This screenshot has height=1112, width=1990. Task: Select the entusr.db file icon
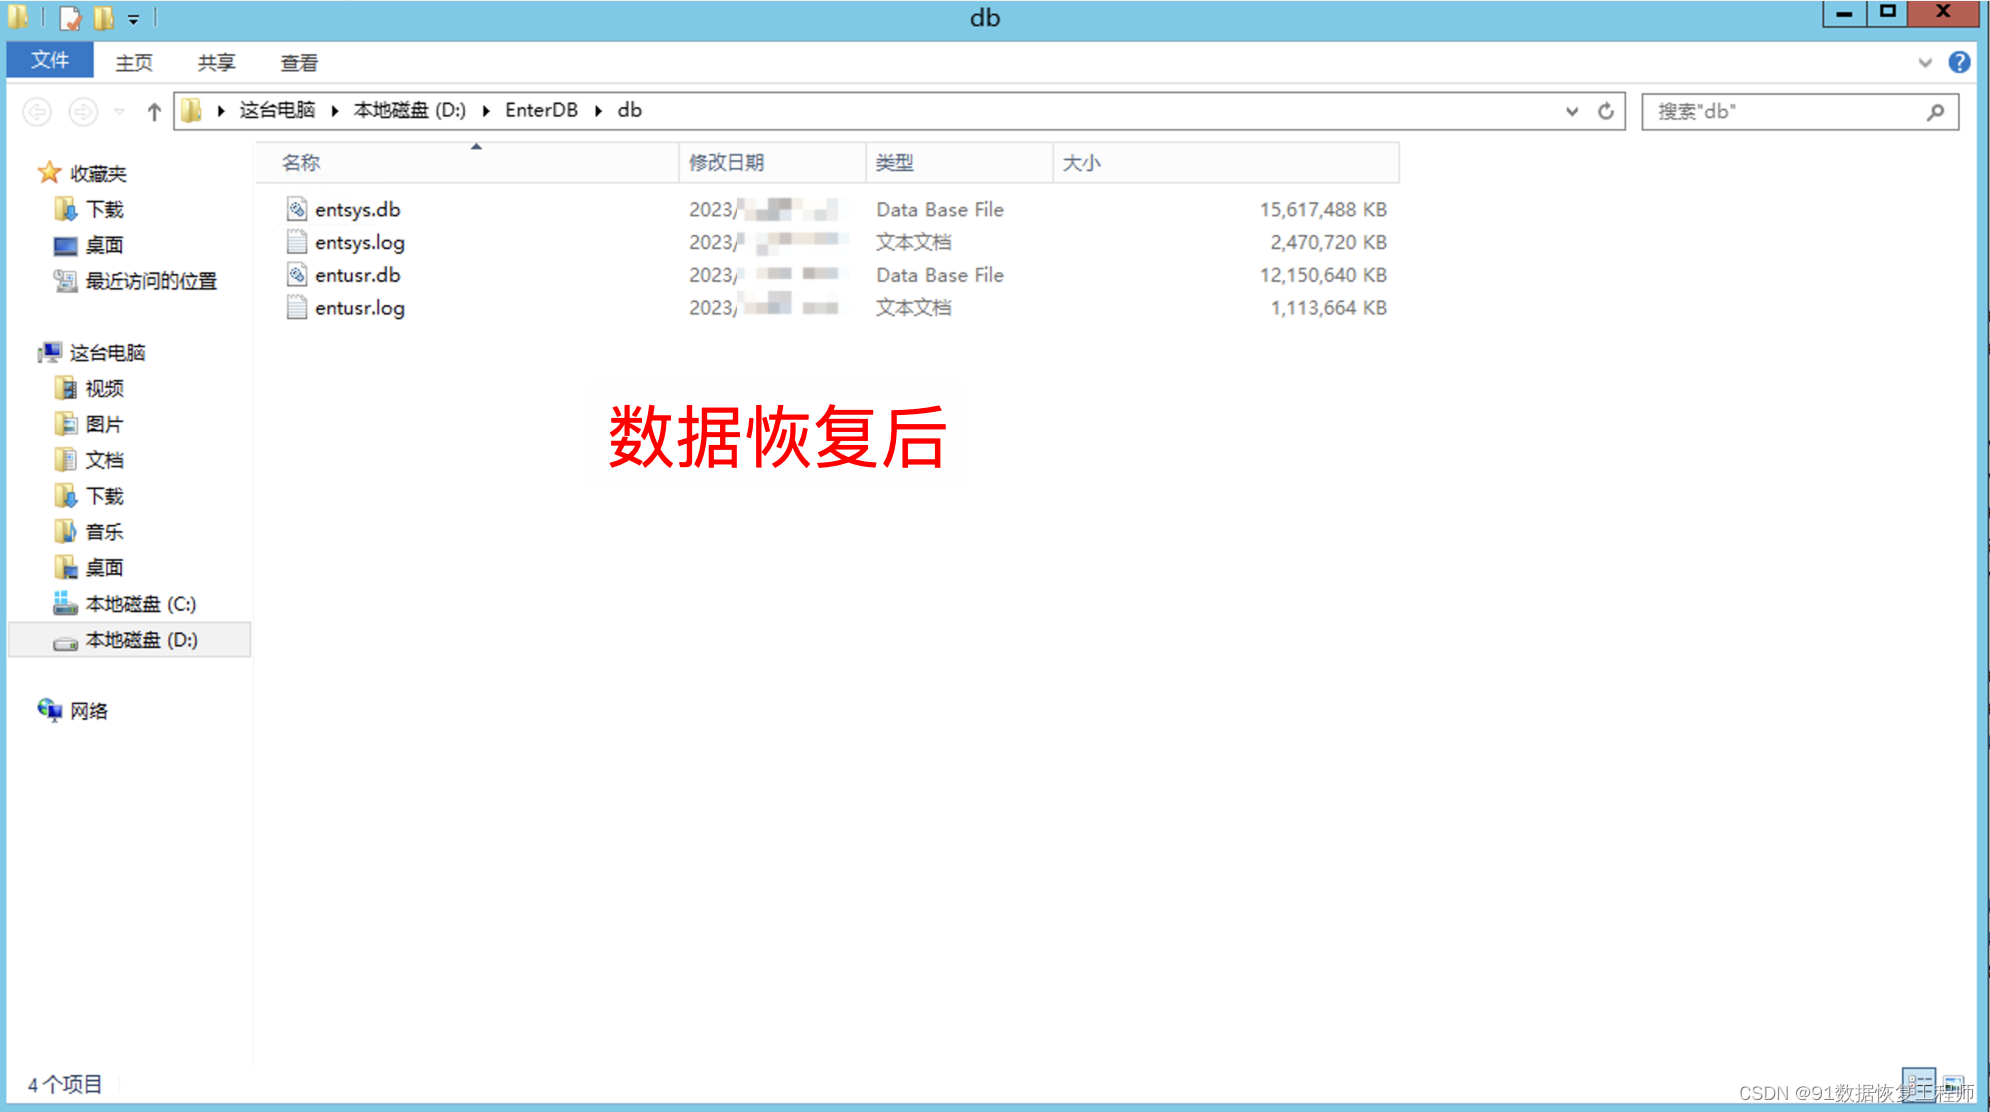tap(297, 275)
